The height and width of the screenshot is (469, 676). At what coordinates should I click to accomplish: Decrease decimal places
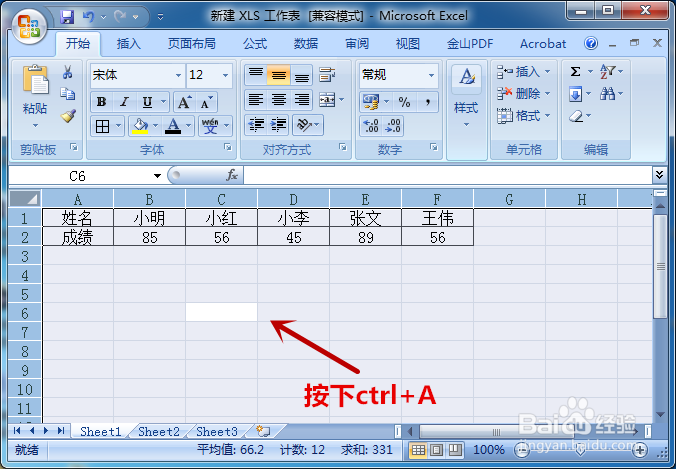point(393,126)
